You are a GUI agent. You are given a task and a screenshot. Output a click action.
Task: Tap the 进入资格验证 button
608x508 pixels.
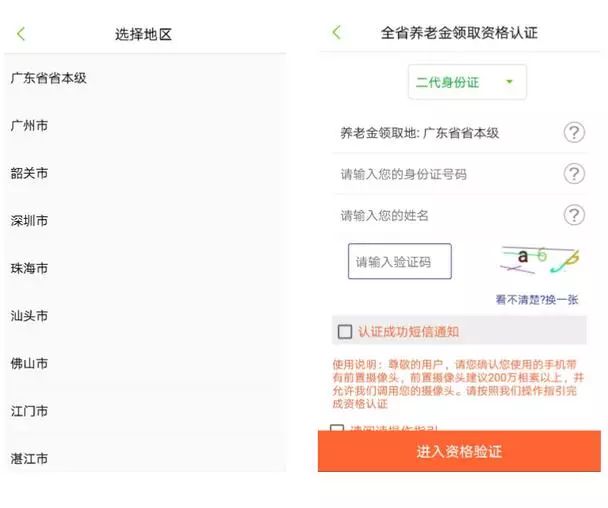pos(459,451)
